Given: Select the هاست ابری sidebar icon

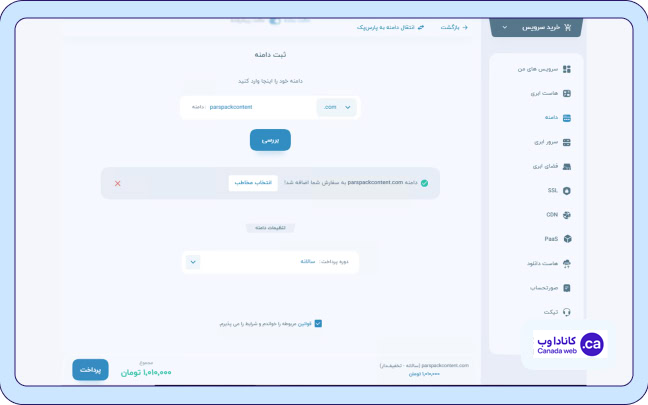Looking at the screenshot, I should pos(566,94).
